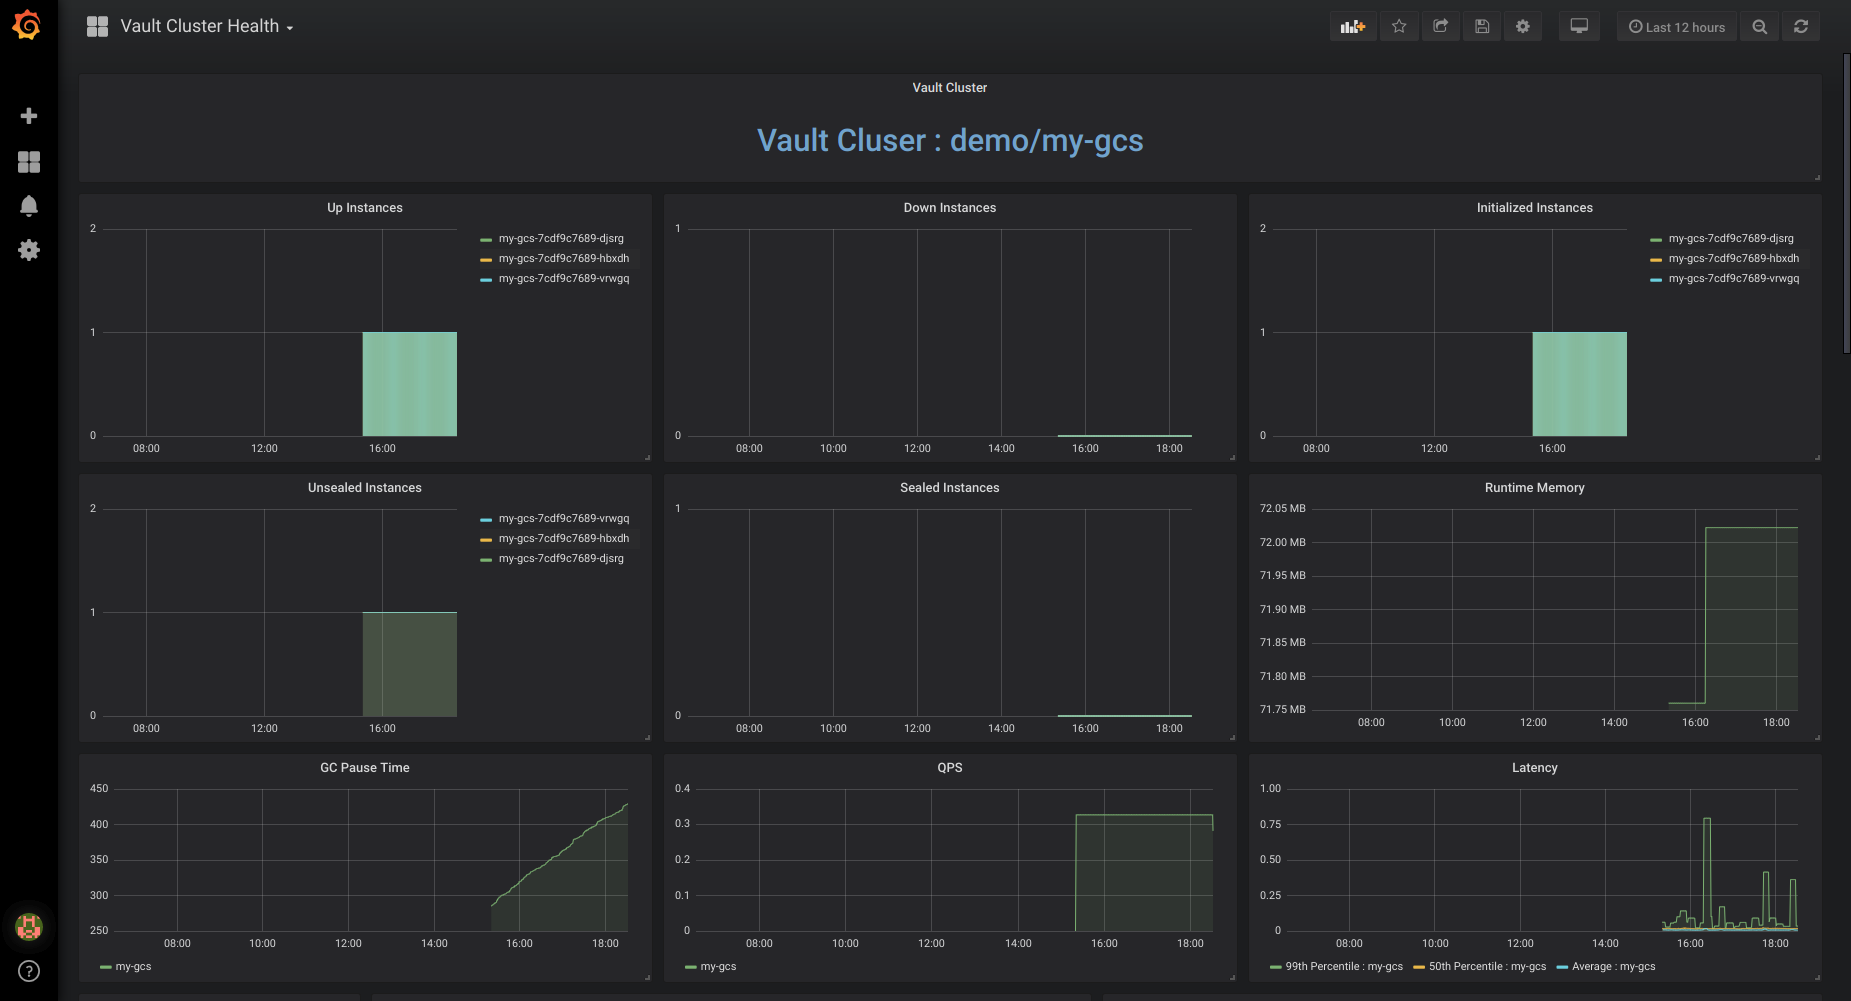Star this dashboard as a favorite

[x=1399, y=26]
